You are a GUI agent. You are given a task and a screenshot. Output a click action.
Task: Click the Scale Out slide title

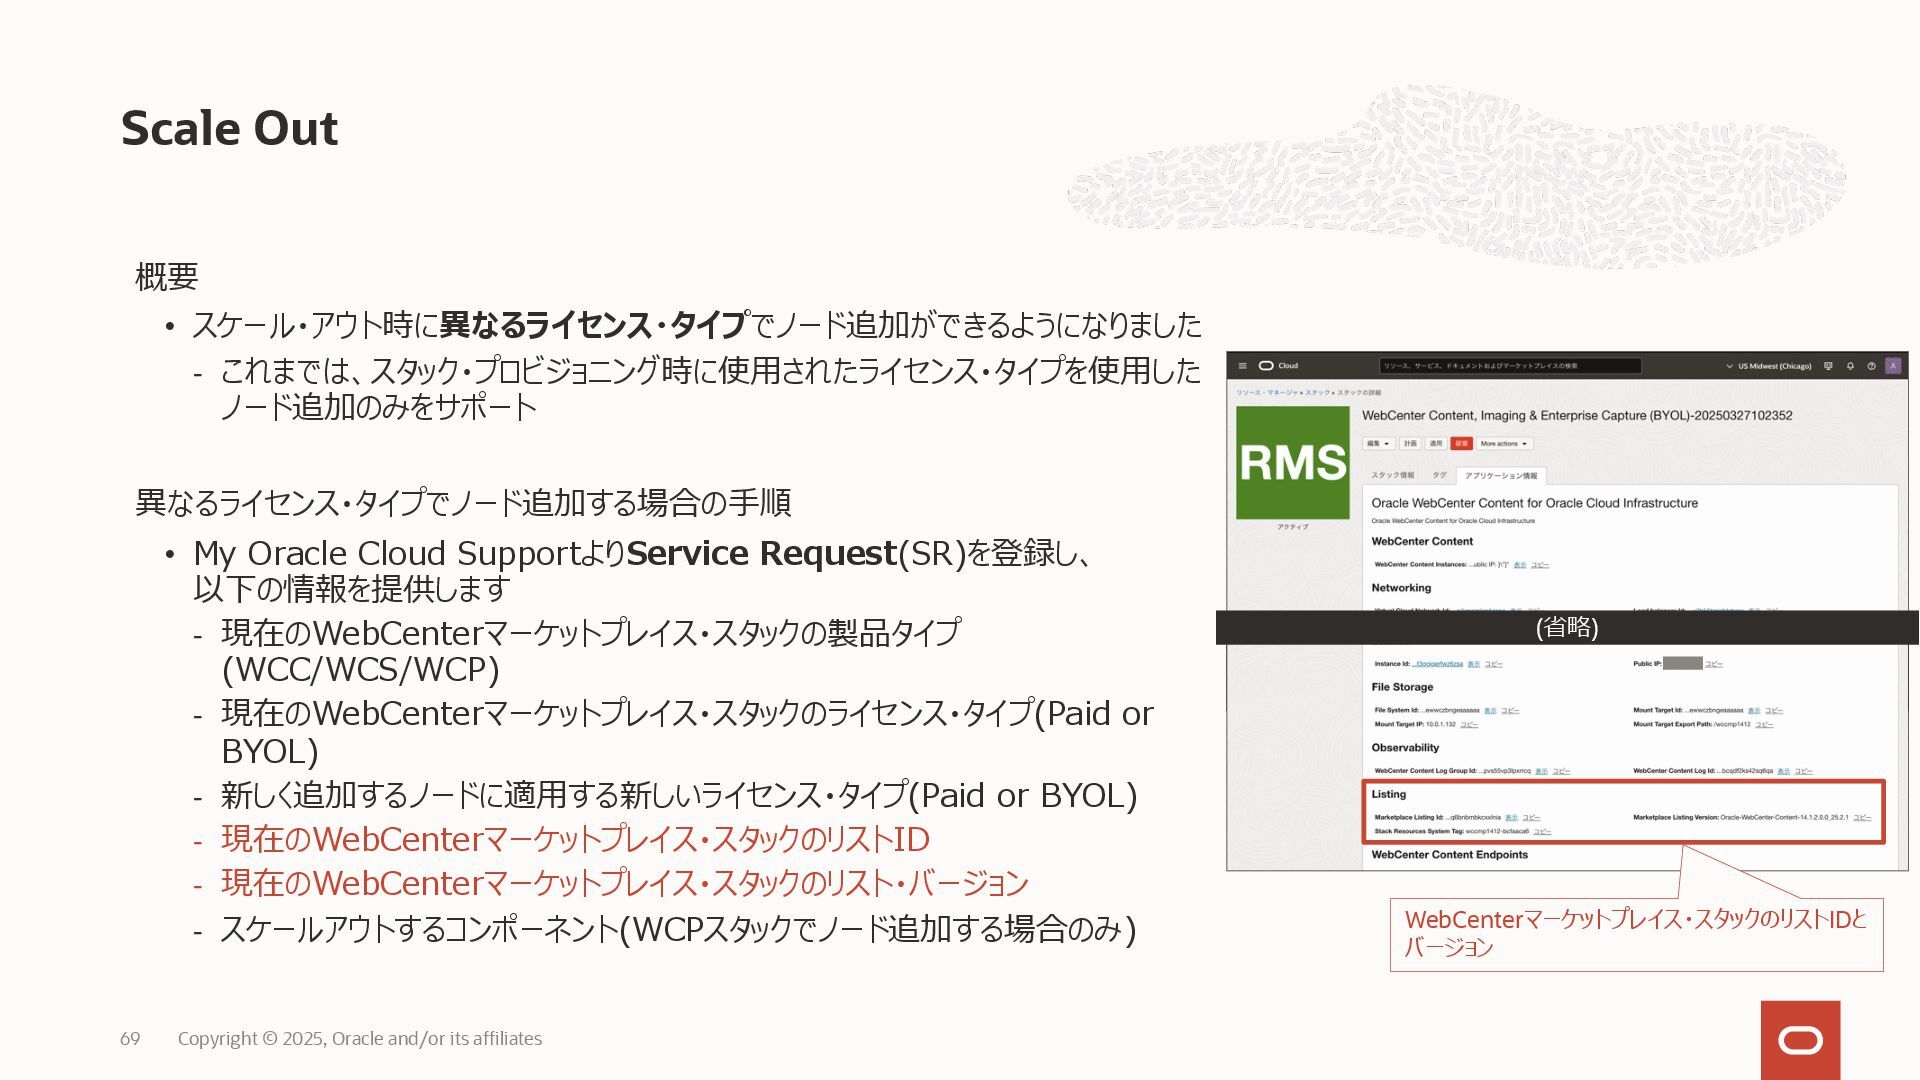click(229, 128)
